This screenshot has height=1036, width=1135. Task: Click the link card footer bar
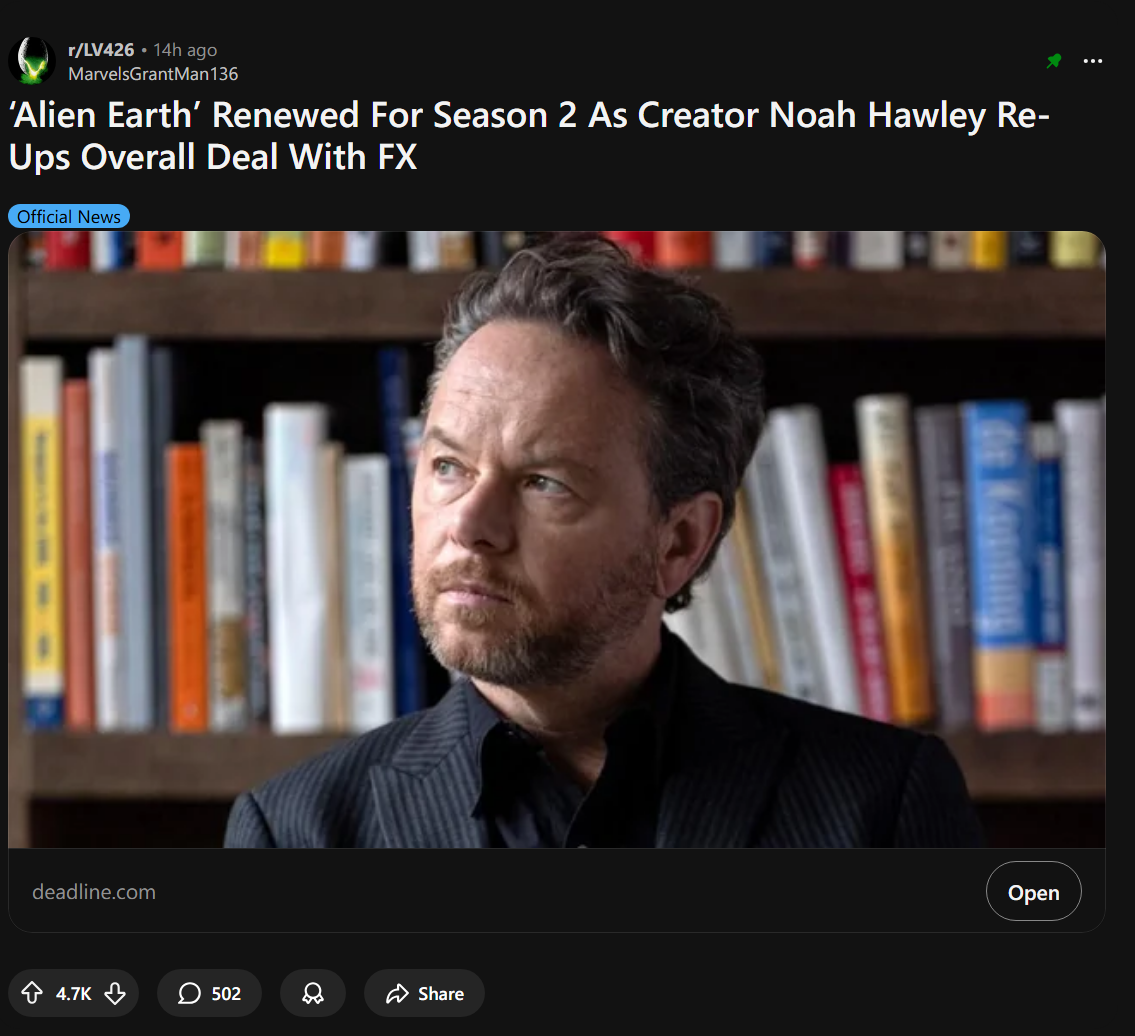pyautogui.click(x=557, y=890)
